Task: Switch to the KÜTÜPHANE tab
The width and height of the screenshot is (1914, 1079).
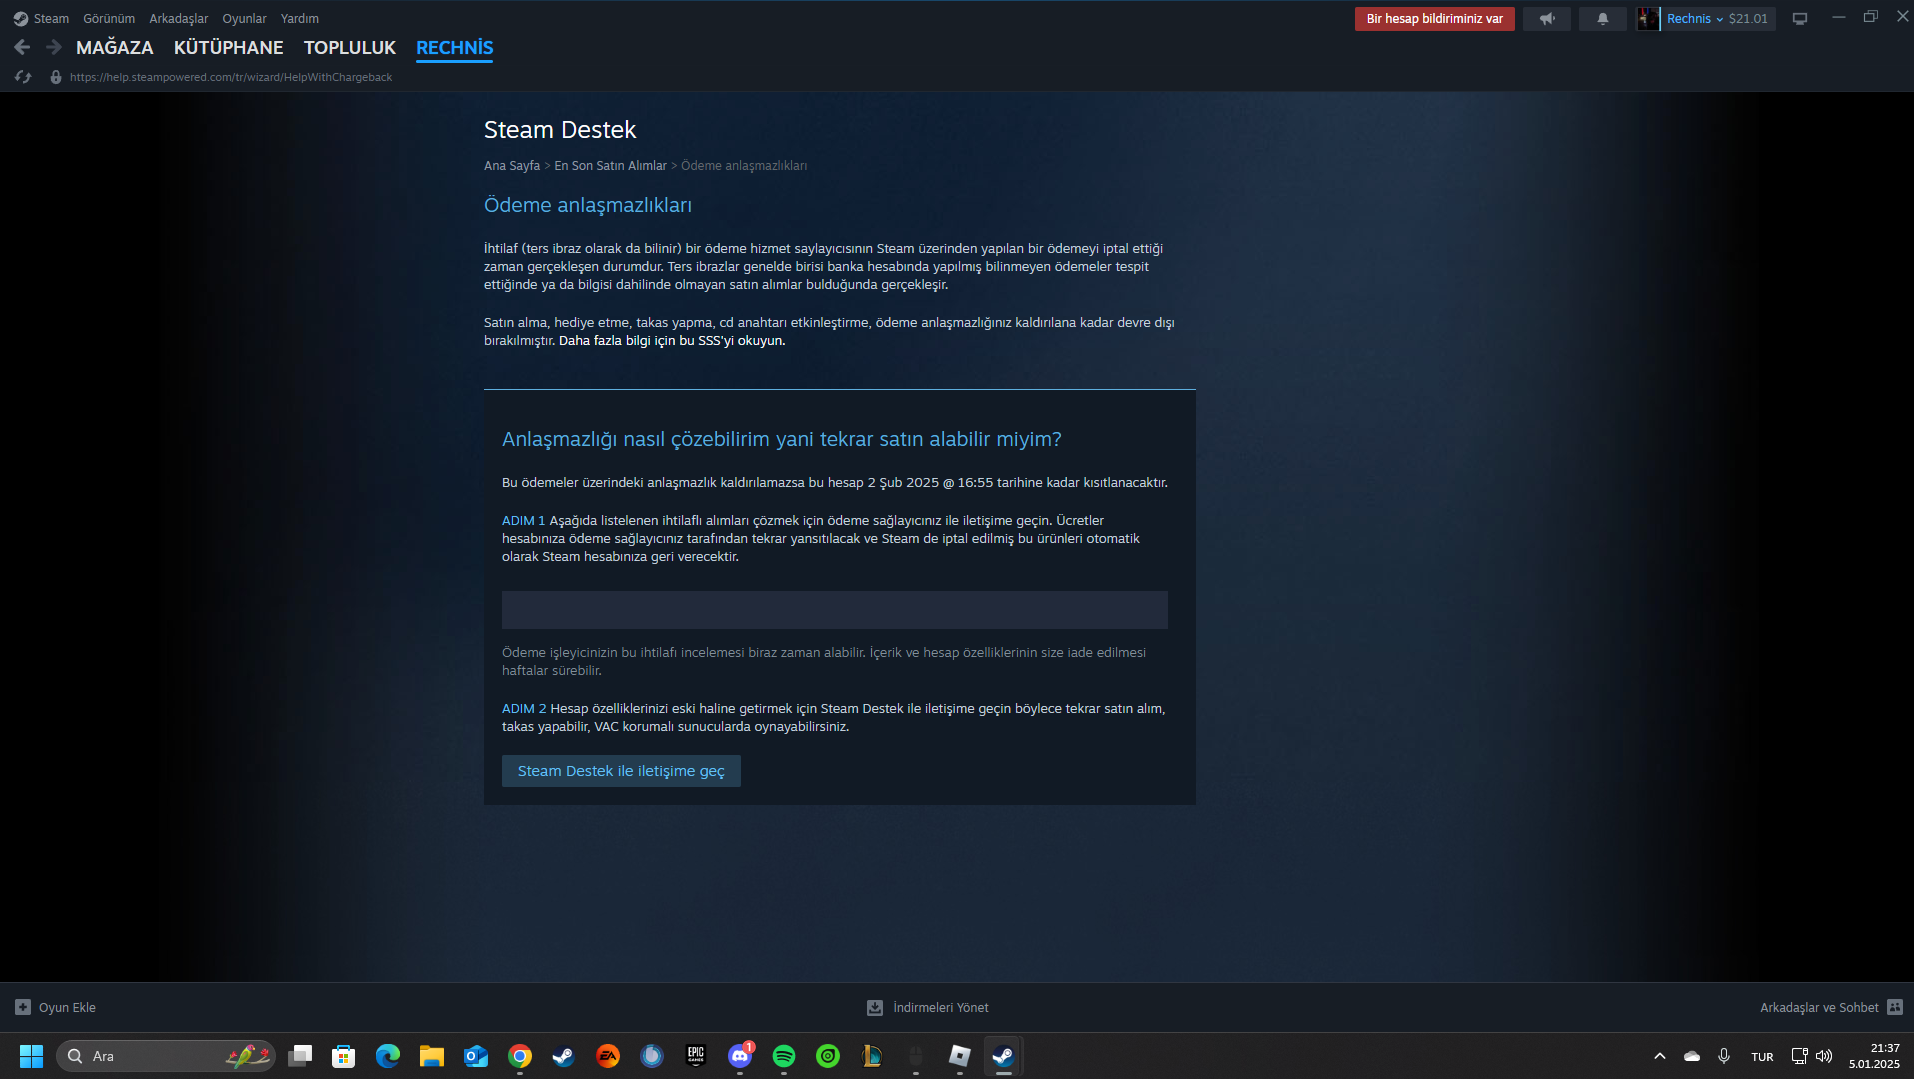Action: [x=229, y=47]
